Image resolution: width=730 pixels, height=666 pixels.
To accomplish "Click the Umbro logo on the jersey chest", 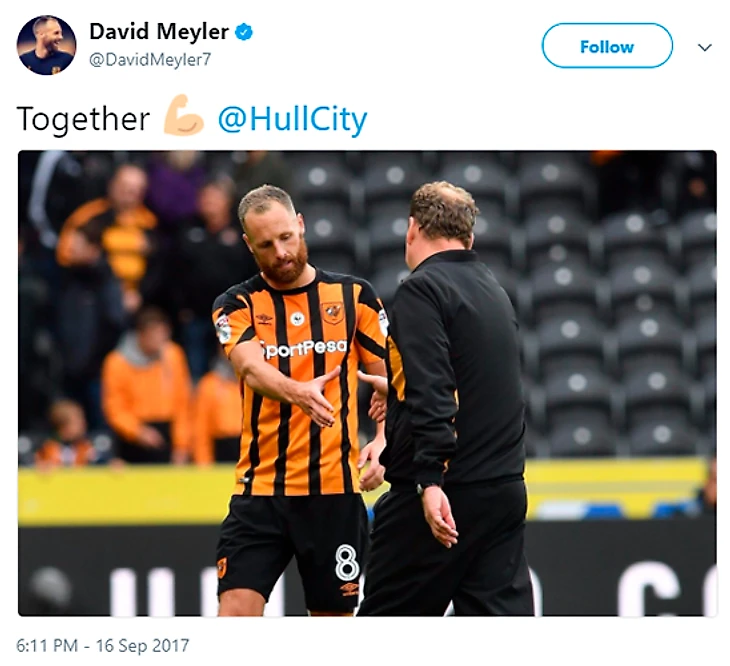I will pyautogui.click(x=264, y=319).
